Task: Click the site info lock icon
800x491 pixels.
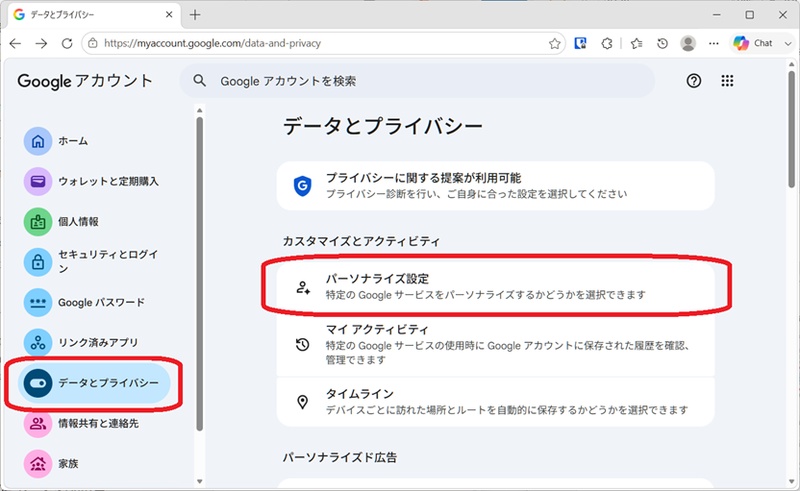Action: tap(93, 43)
